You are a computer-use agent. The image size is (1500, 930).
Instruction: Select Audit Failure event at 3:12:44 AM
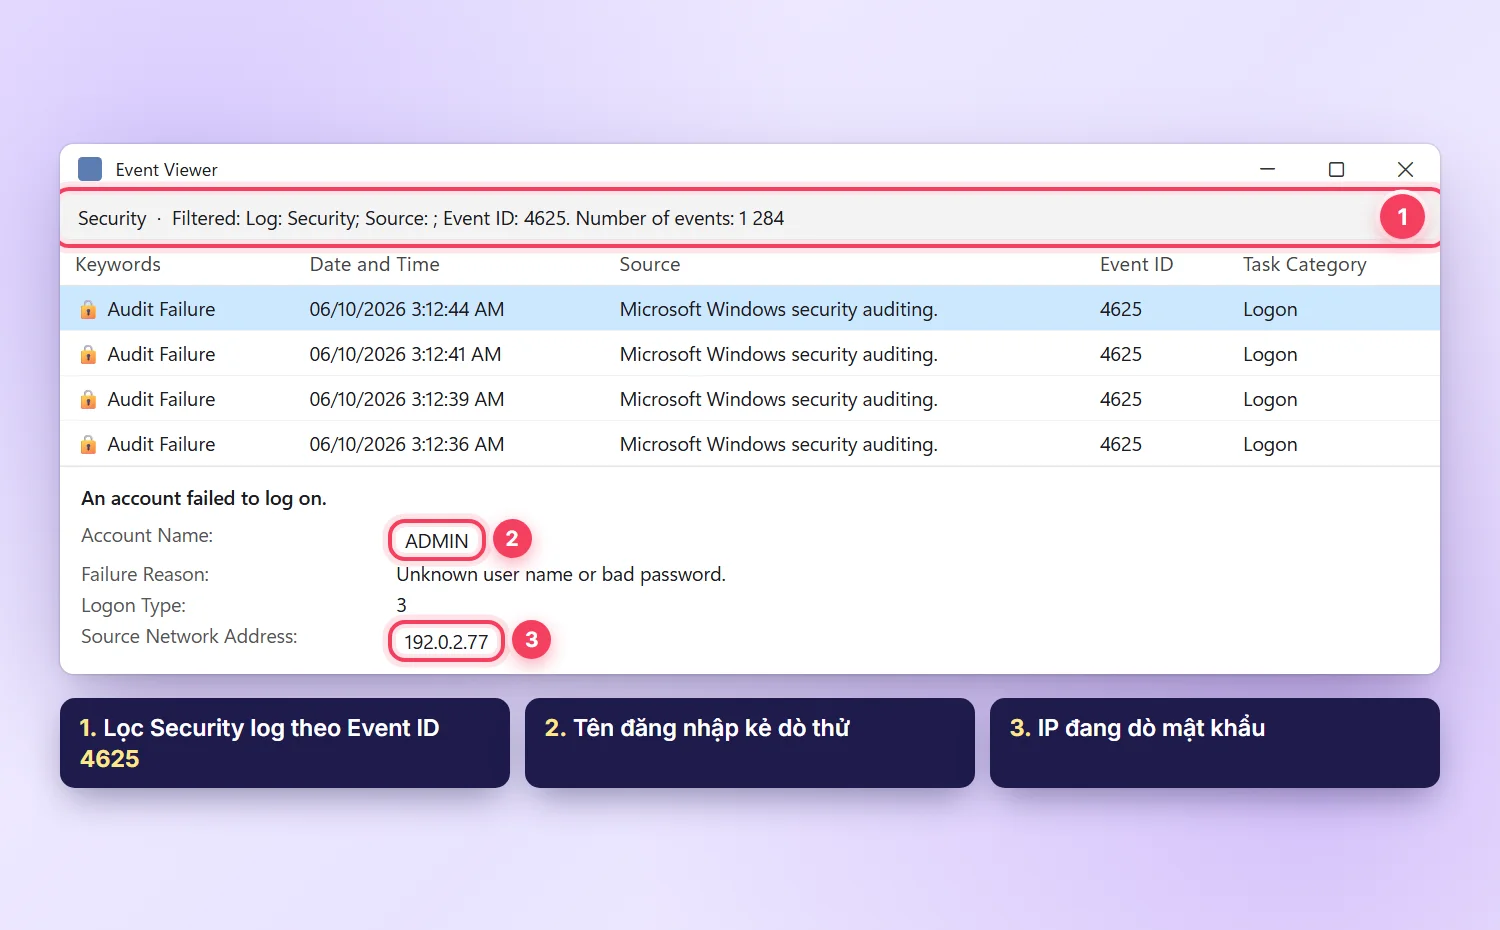[x=750, y=308]
